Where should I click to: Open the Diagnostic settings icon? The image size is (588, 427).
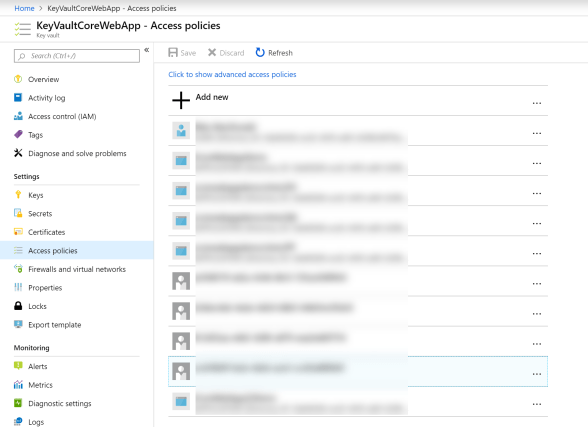pyautogui.click(x=18, y=403)
